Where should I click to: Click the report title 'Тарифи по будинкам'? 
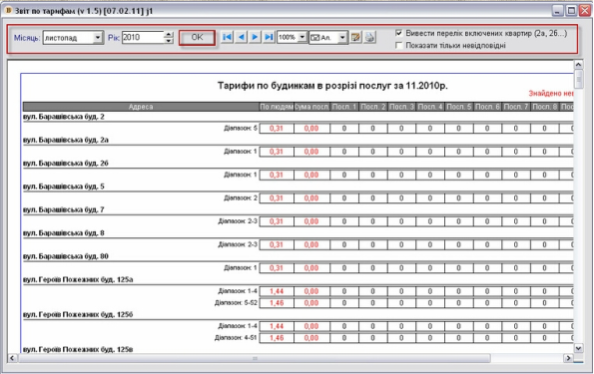click(x=332, y=86)
